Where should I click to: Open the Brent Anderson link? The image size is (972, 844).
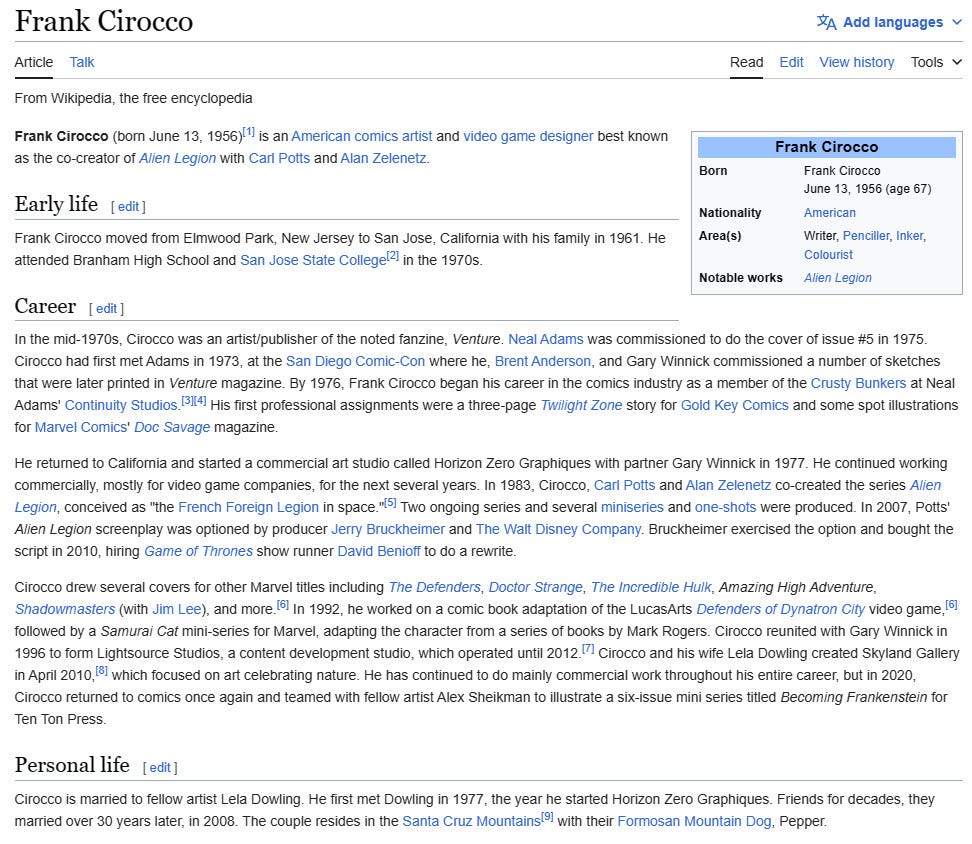(x=542, y=361)
